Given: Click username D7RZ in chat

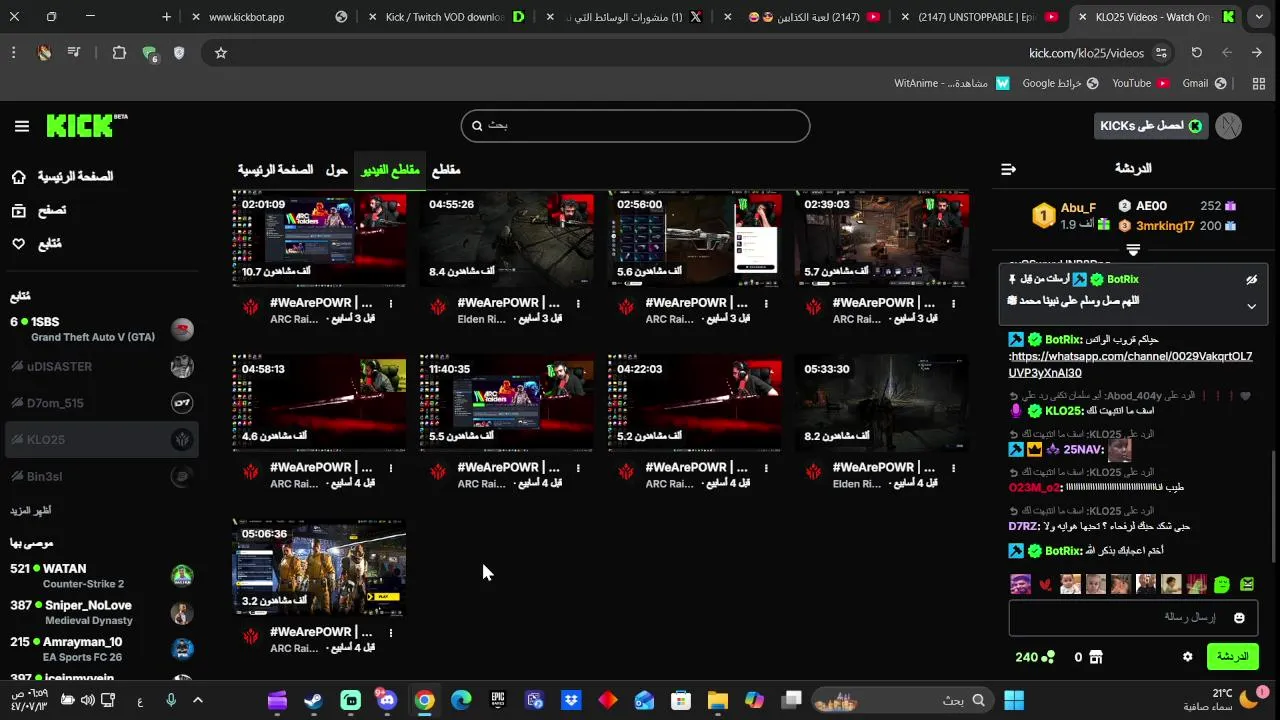Looking at the screenshot, I should (1023, 526).
